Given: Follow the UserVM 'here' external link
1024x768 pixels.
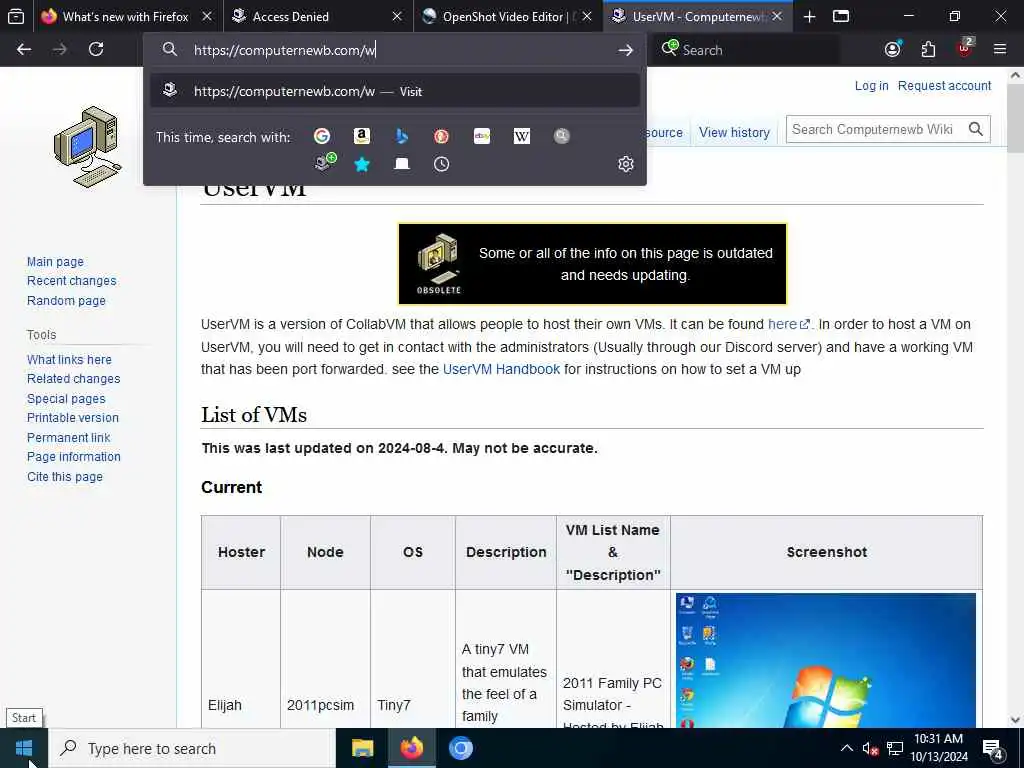Looking at the screenshot, I should point(788,324).
